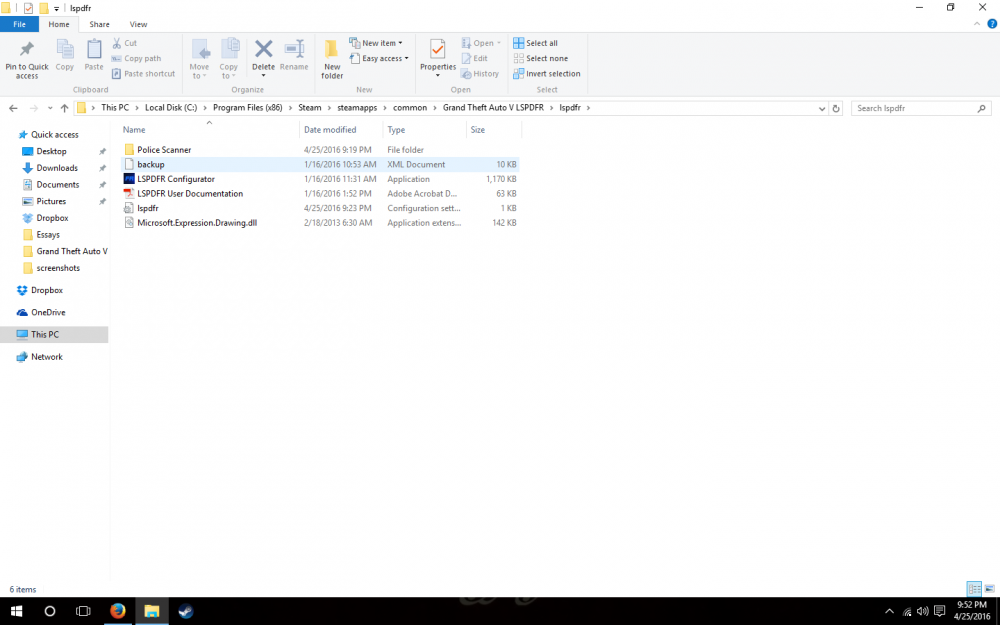This screenshot has height=625, width=1000.
Task: Open Pictures in the sidebar
Action: point(51,201)
